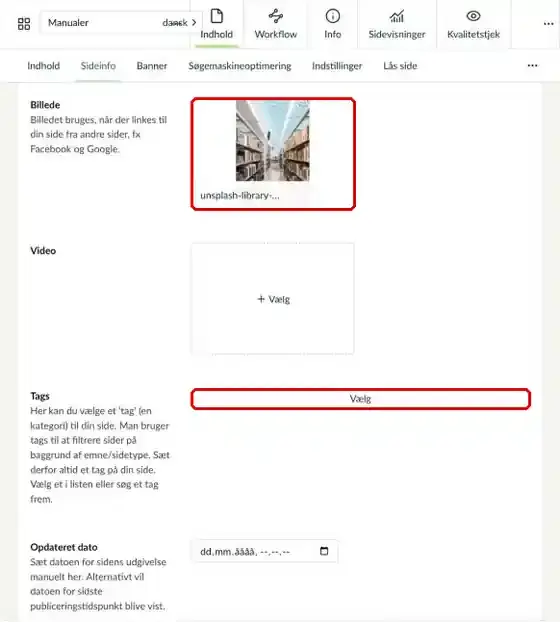560x622 pixels.
Task: Select the Sideinfo sub-tab
Action: point(98,66)
